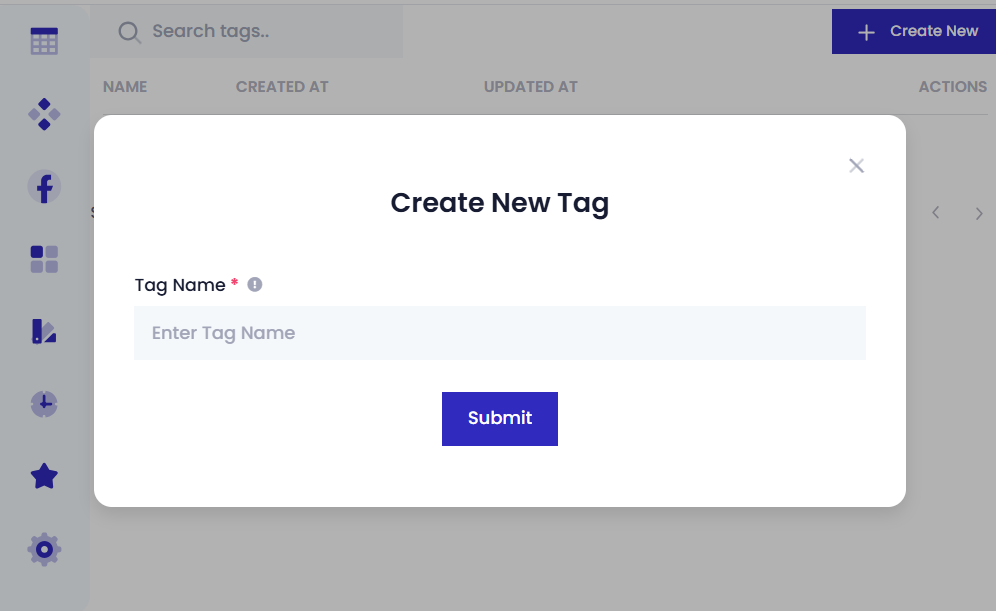Open the table grid sidebar icon
The image size is (996, 611).
(x=44, y=41)
